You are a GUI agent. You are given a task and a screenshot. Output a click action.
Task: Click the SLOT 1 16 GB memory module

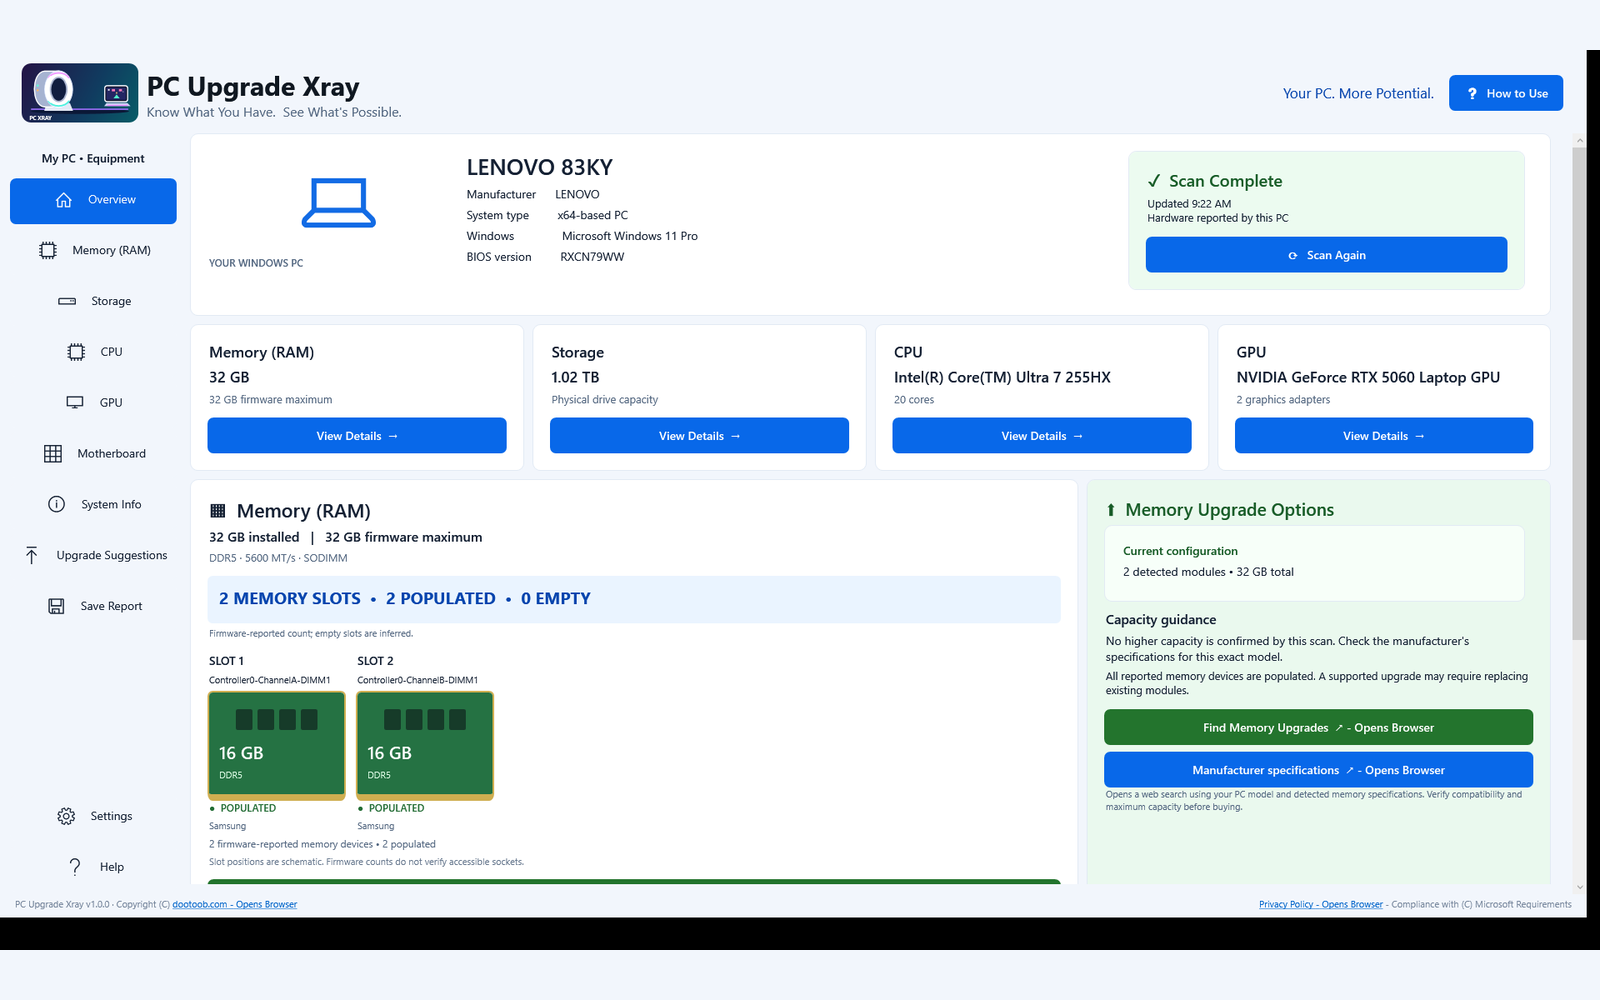(x=276, y=746)
